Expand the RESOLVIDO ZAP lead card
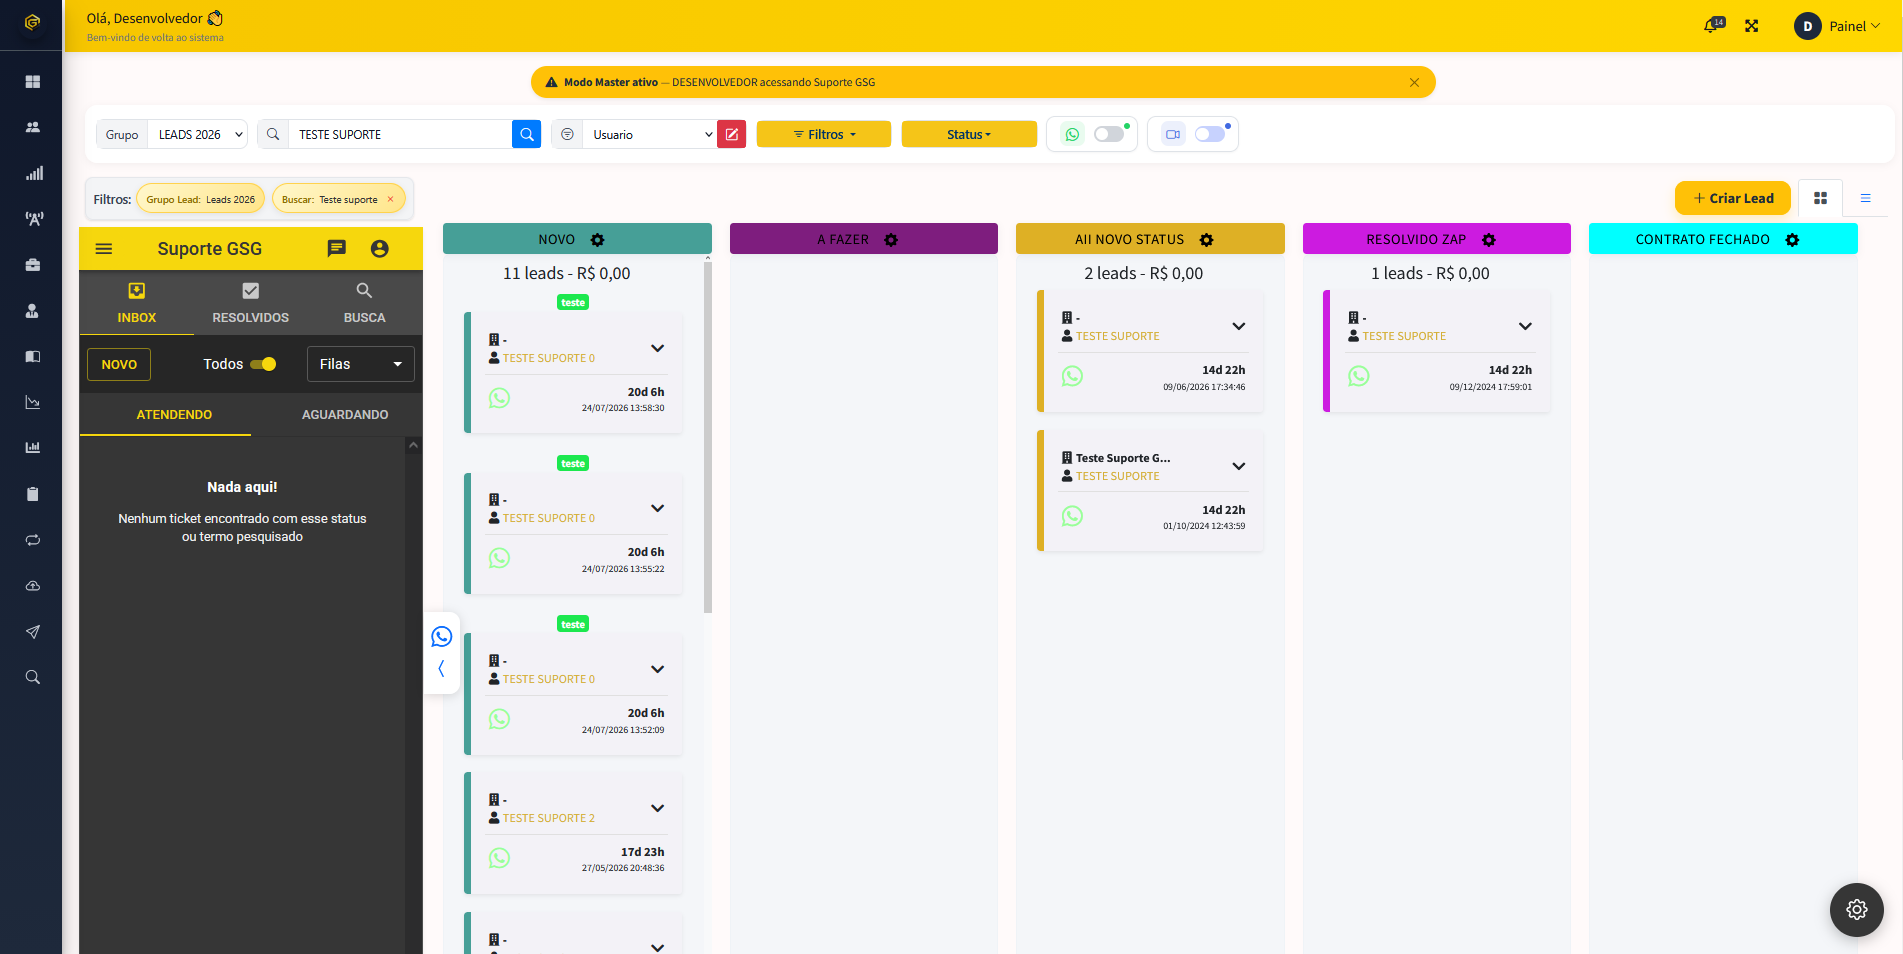 point(1525,326)
